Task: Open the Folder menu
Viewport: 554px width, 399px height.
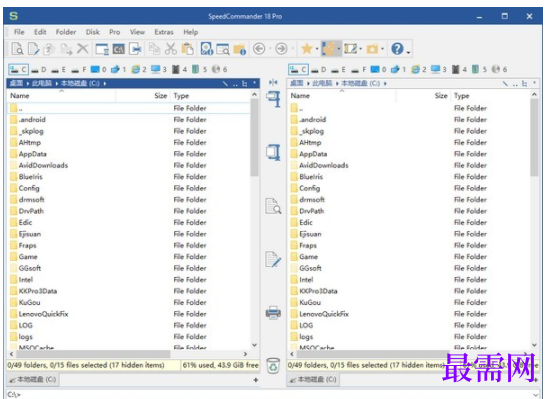Action: tap(66, 32)
